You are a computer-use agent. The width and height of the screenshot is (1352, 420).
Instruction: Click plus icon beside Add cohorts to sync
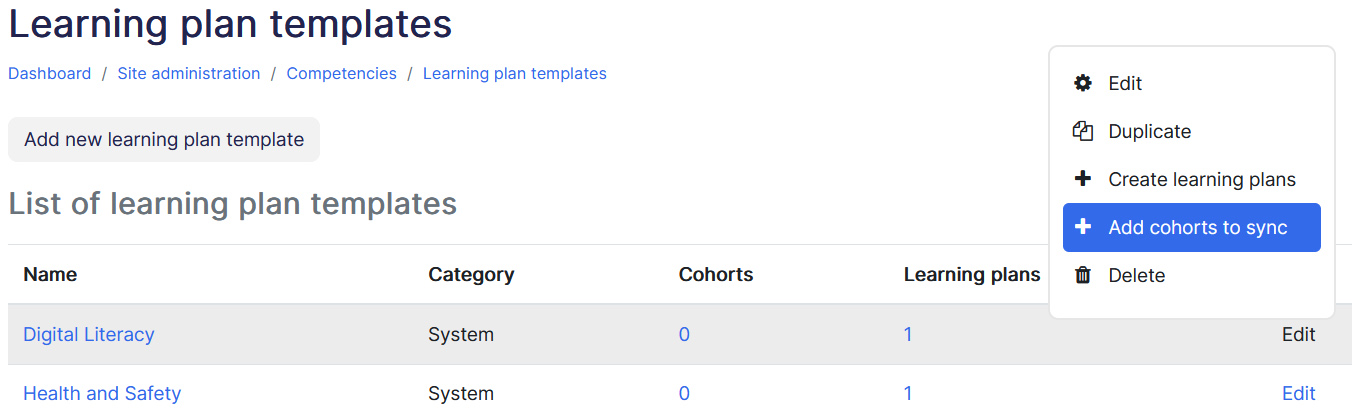tap(1082, 227)
